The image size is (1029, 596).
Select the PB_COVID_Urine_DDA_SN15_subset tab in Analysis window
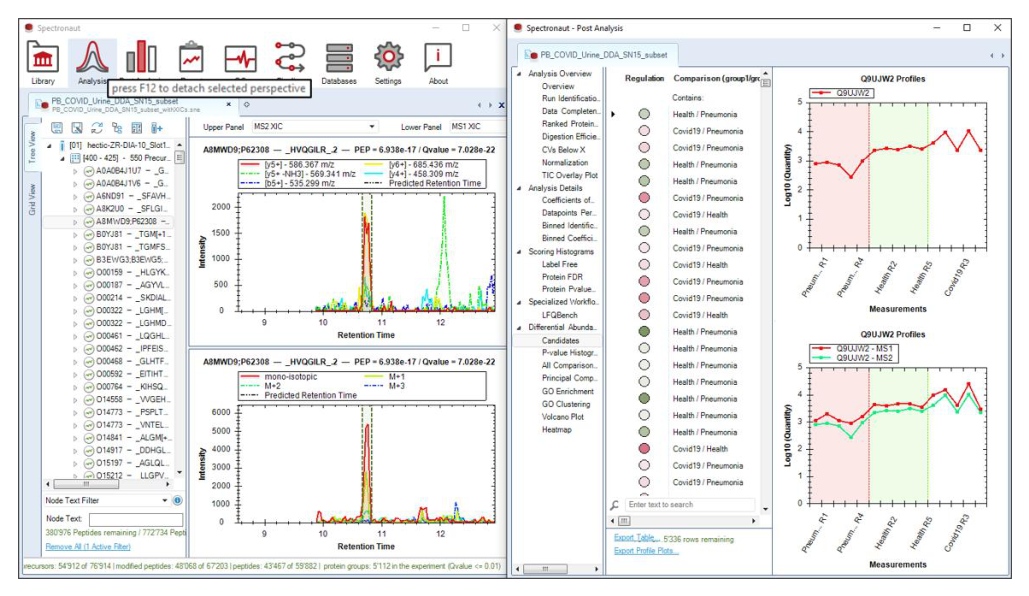pos(135,104)
